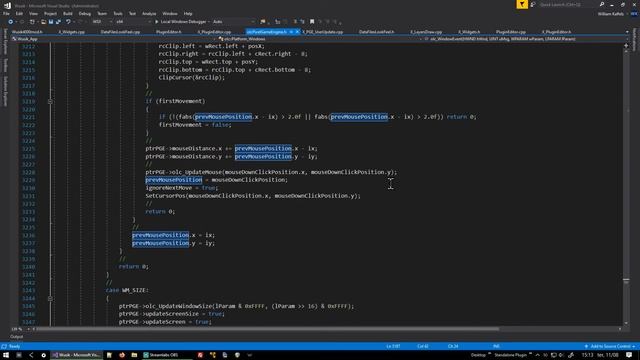Click the toolbar bookmark icon
This screenshot has width=640, height=360.
[312, 22]
